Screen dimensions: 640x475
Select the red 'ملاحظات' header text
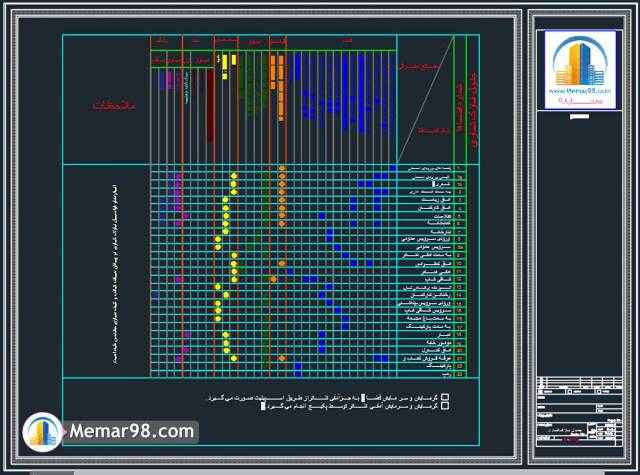pos(119,105)
